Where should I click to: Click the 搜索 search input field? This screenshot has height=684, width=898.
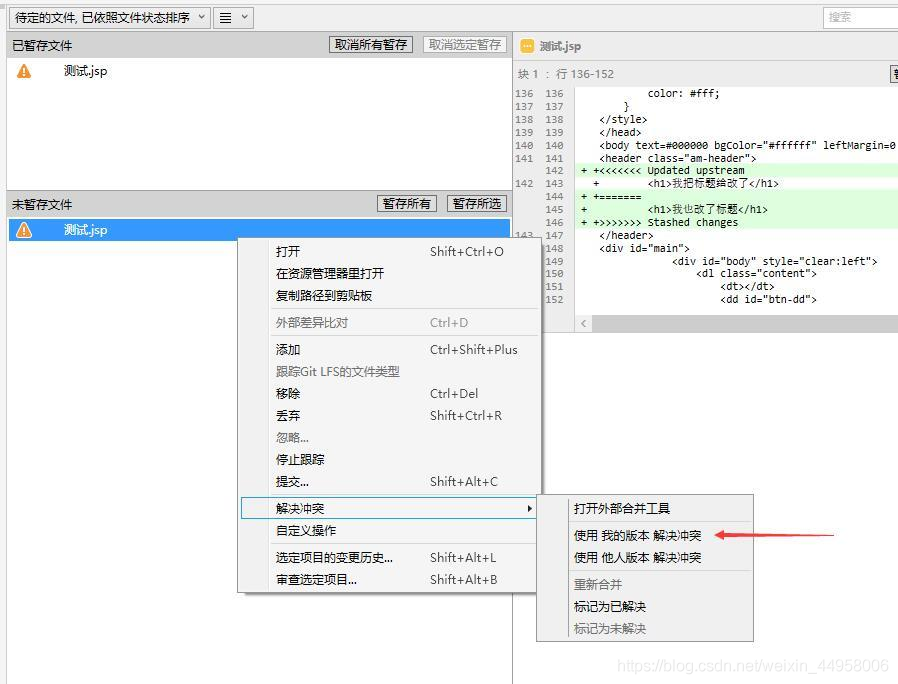860,17
